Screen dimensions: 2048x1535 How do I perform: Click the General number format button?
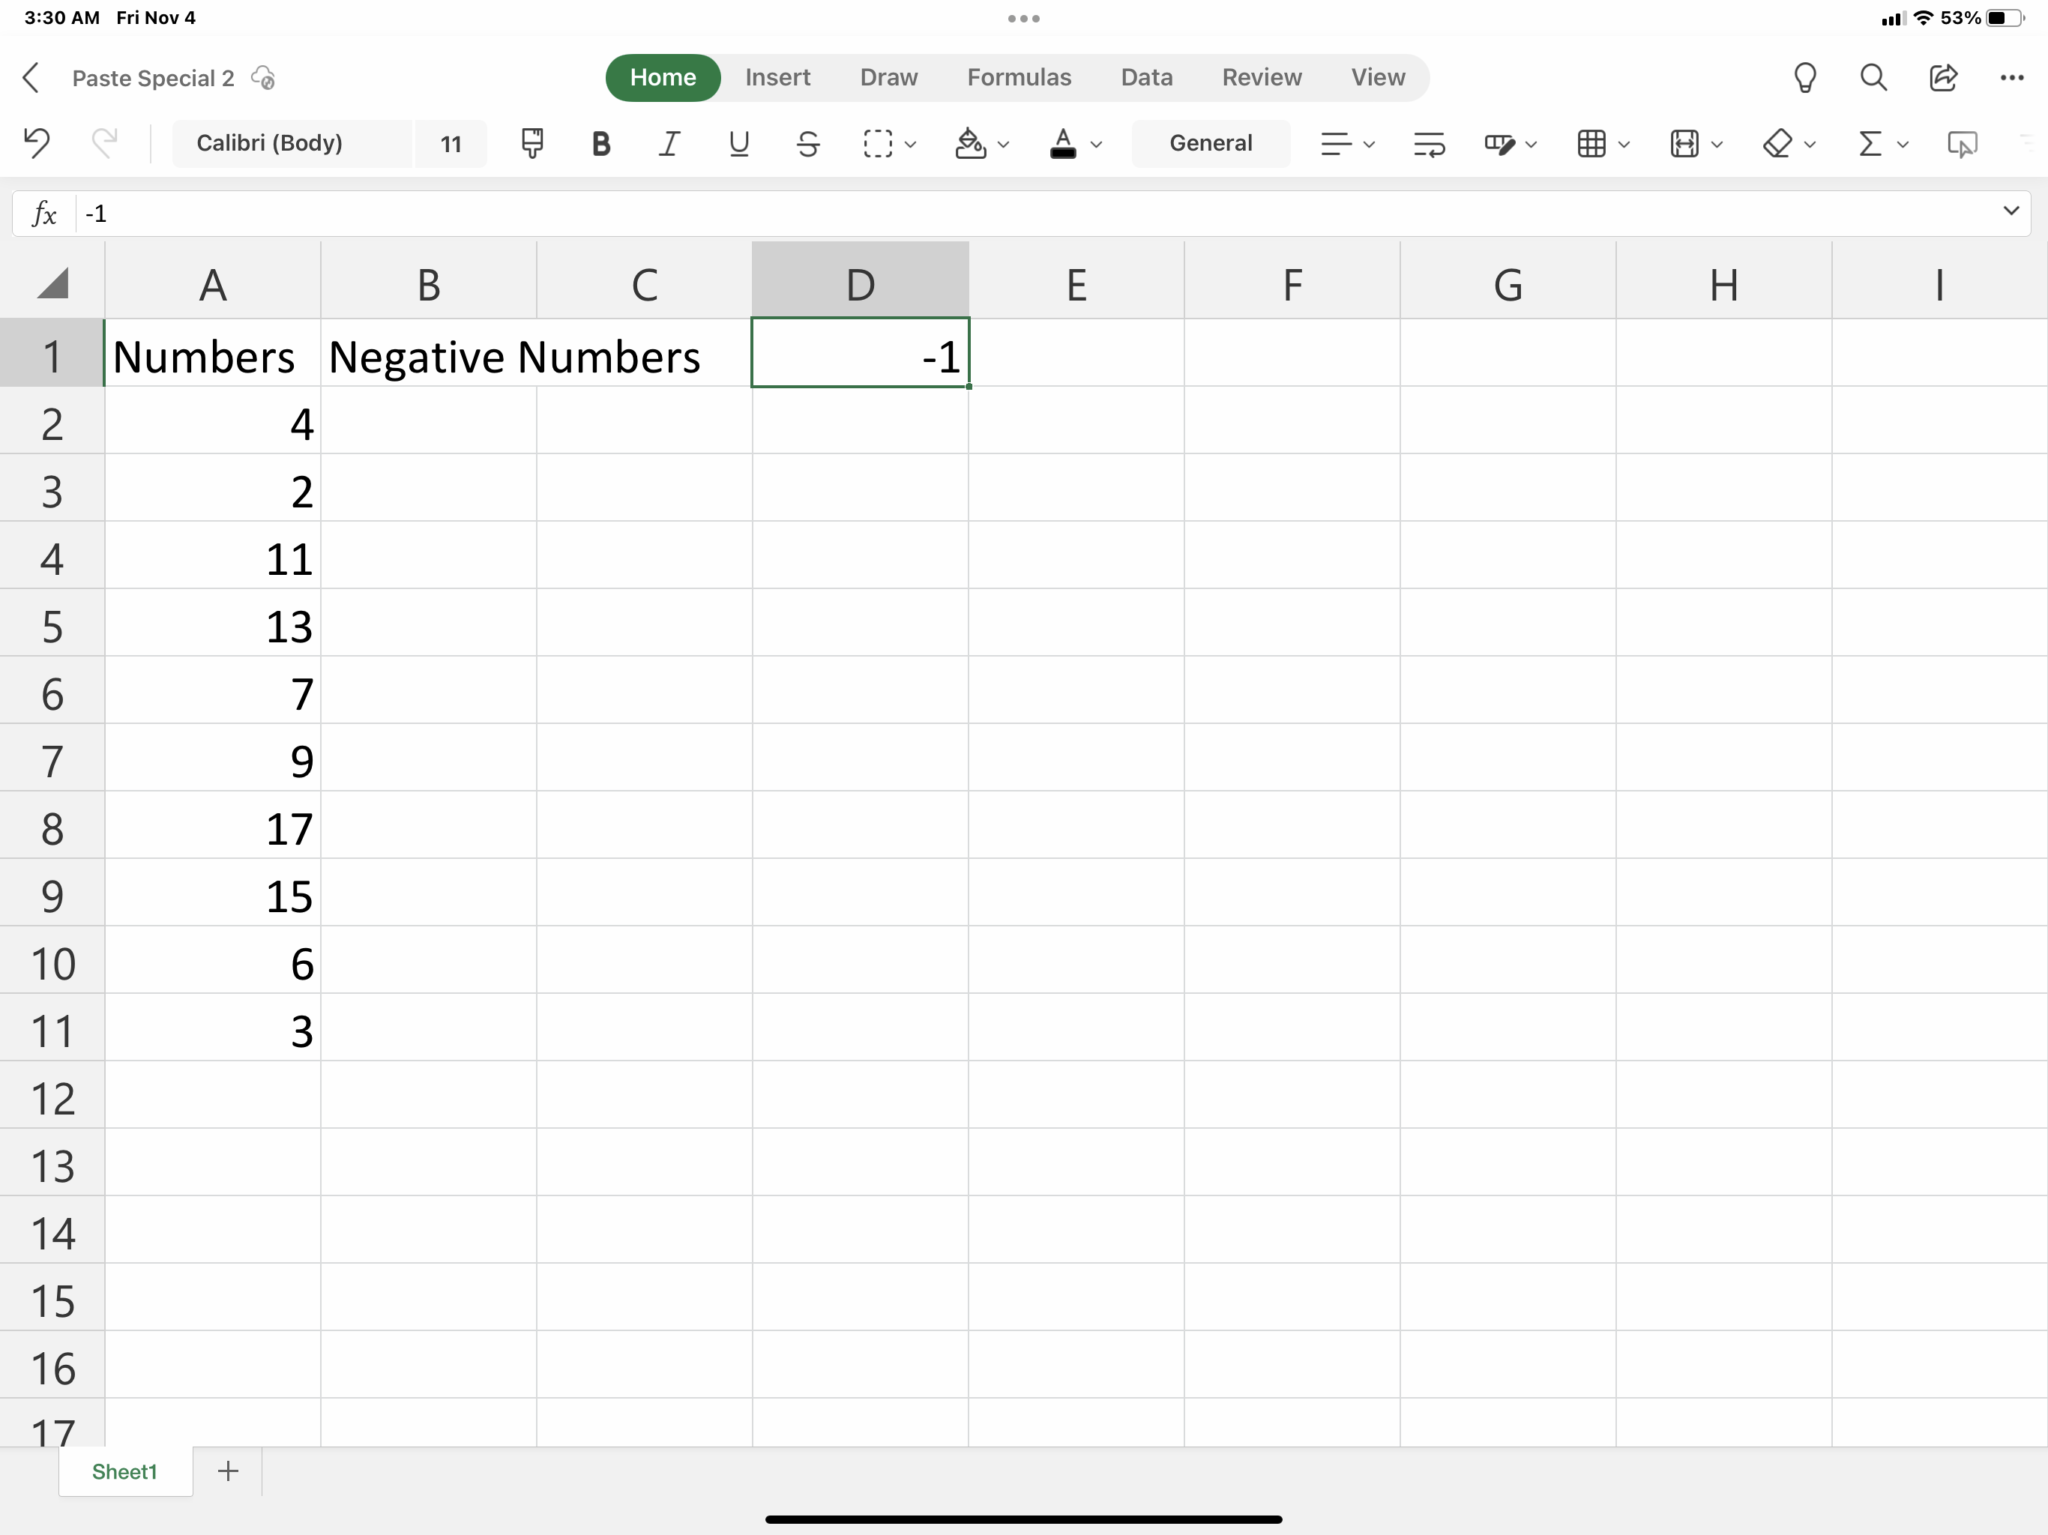click(1210, 143)
